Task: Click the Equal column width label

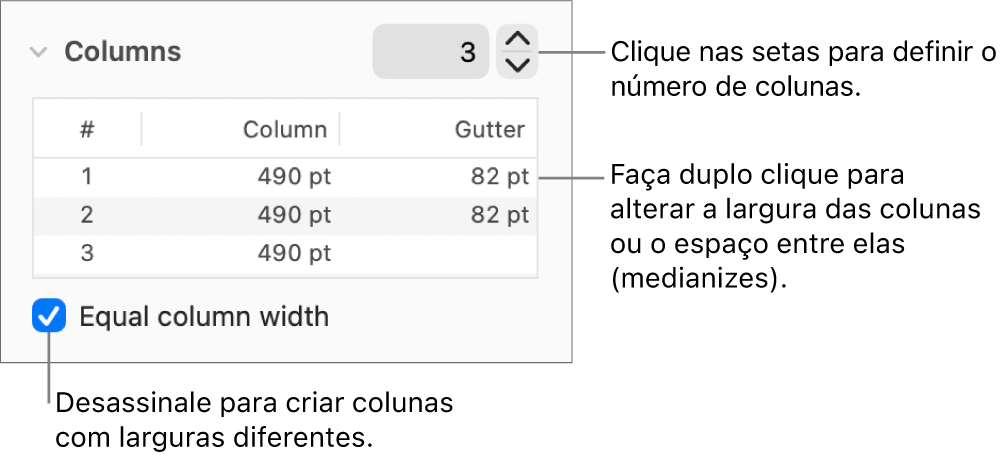Action: pos(204,317)
